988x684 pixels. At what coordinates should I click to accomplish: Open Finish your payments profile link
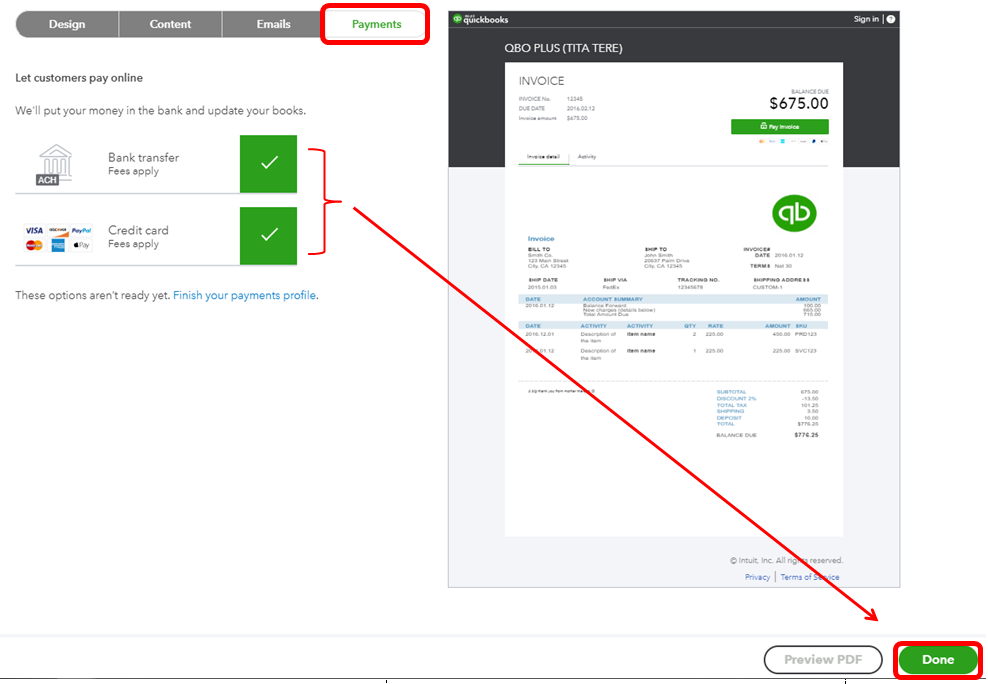[244, 295]
